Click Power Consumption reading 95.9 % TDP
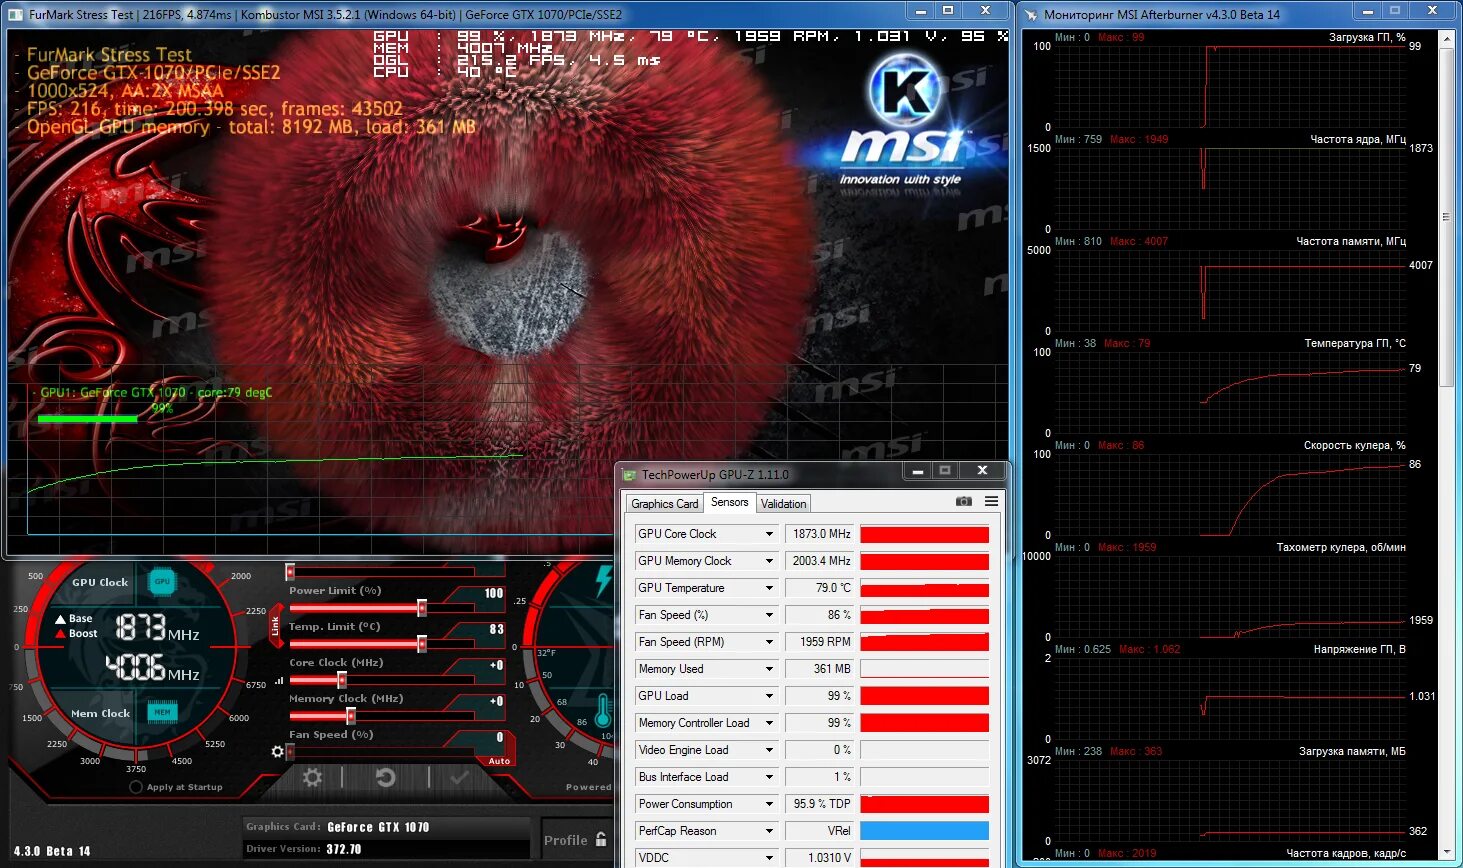 point(820,804)
